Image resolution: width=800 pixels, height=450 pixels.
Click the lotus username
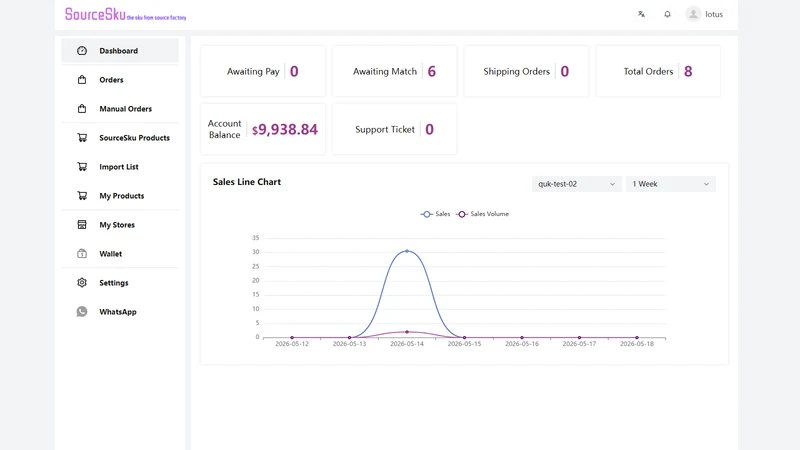coord(714,14)
